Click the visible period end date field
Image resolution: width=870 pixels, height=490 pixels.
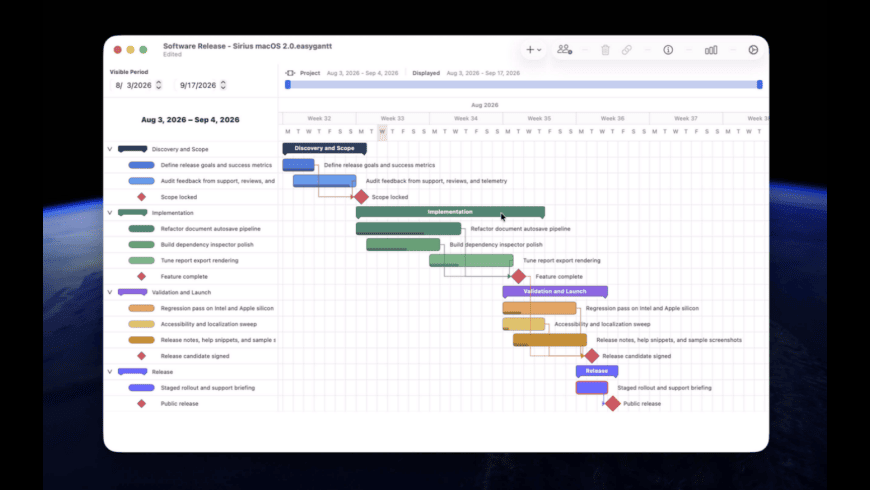[198, 85]
